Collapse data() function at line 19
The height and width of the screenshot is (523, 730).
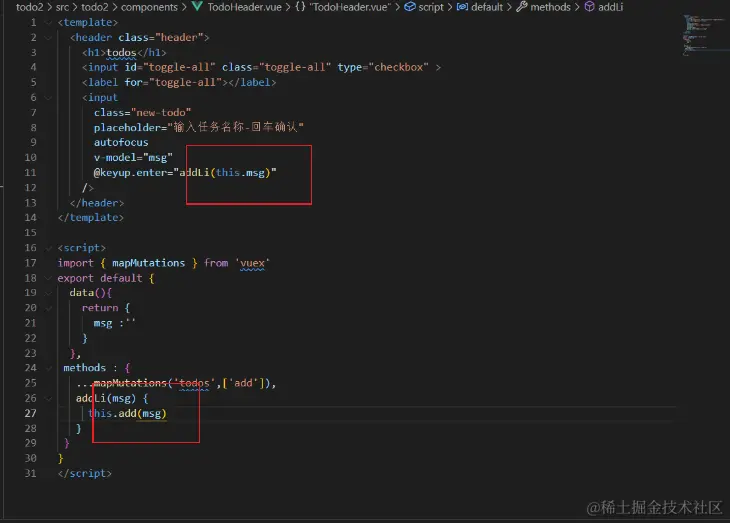tap(48, 293)
